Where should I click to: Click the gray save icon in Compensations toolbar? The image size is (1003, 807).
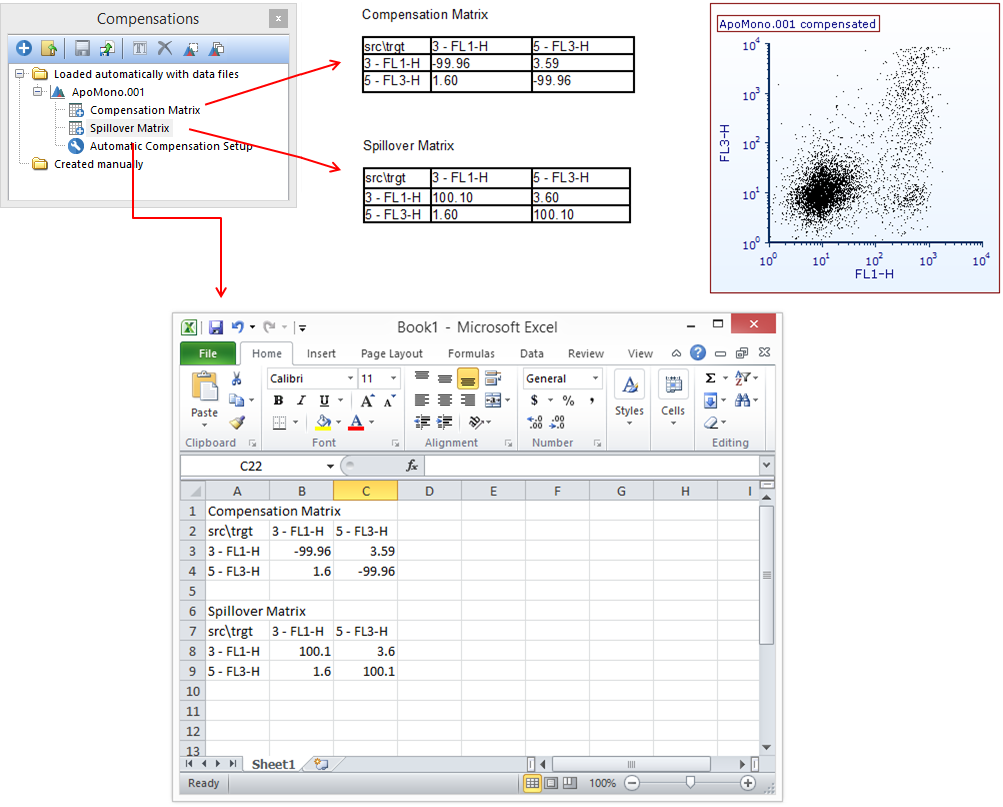(x=82, y=48)
